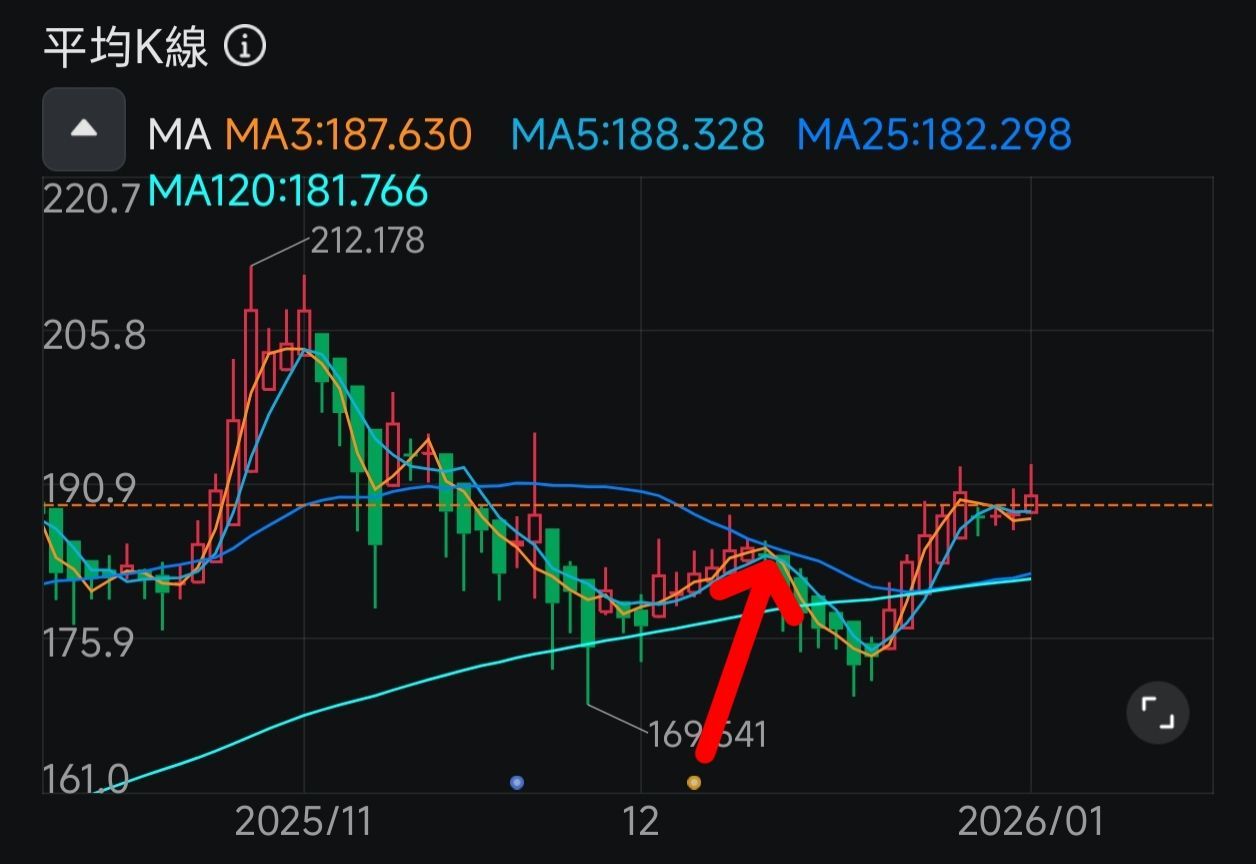The image size is (1256, 864).
Task: Toggle the MA5:188.328 indicator label
Action: click(637, 134)
